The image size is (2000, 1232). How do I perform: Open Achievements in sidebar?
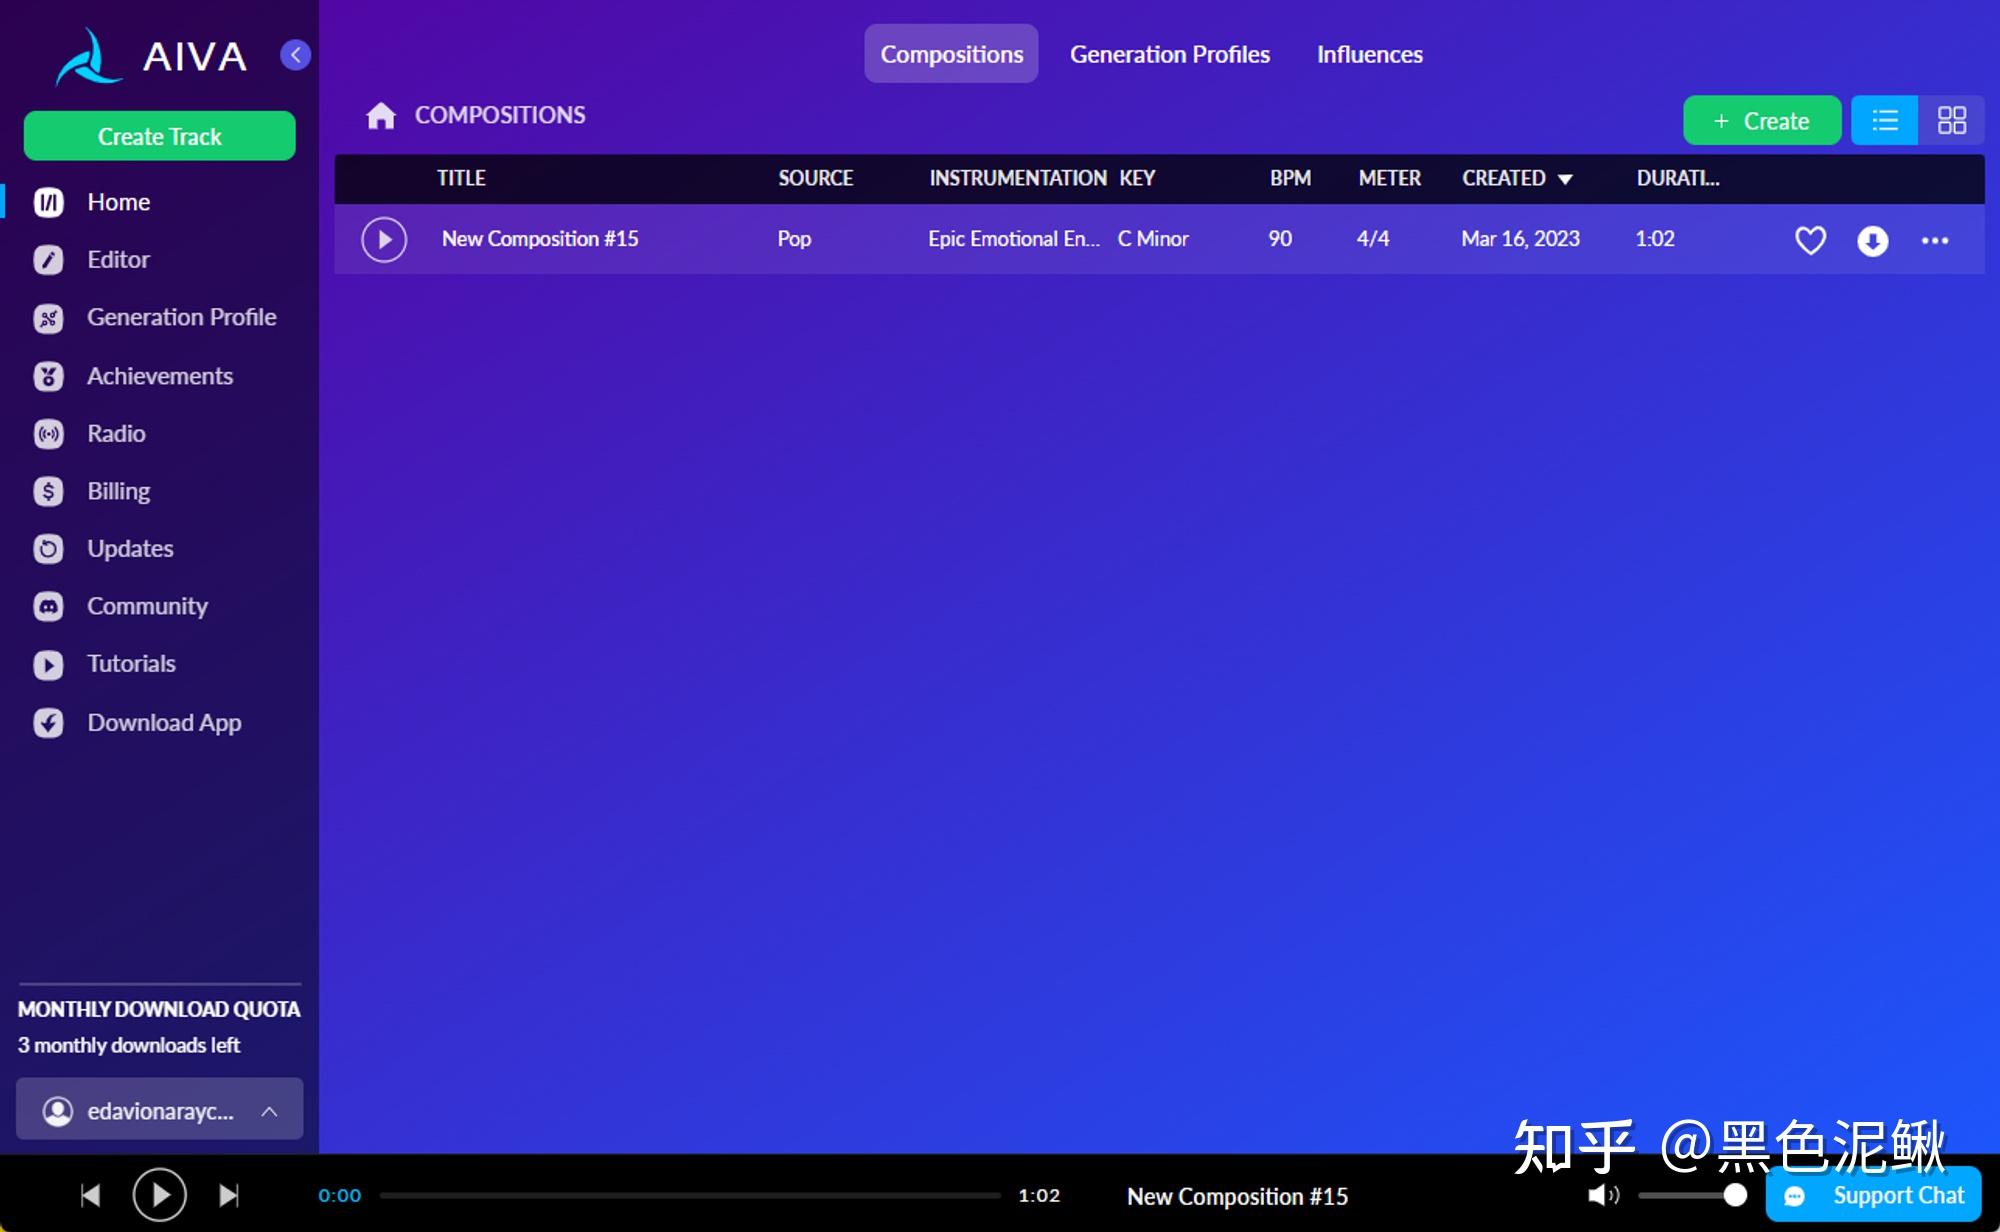point(159,376)
